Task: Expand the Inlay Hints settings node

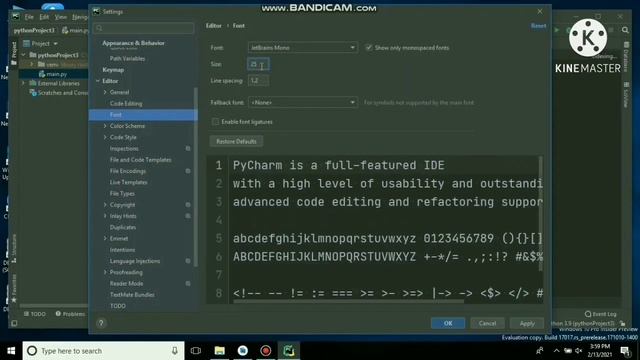Action: pyautogui.click(x=105, y=216)
